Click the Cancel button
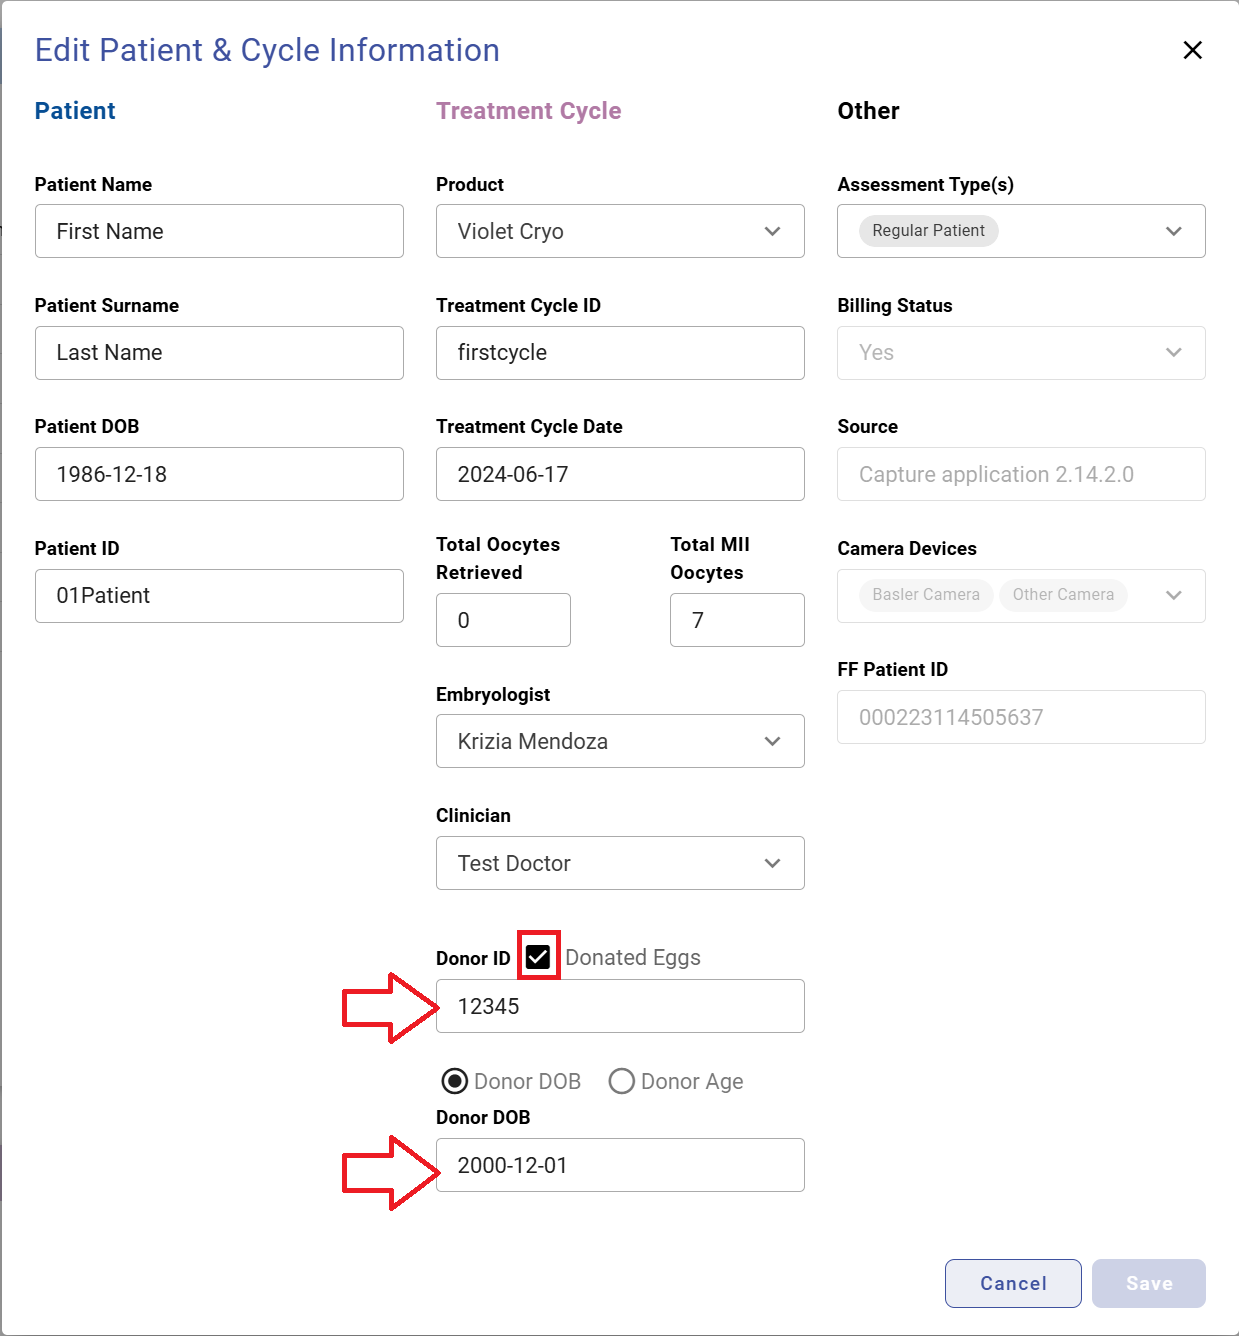 1012,1283
